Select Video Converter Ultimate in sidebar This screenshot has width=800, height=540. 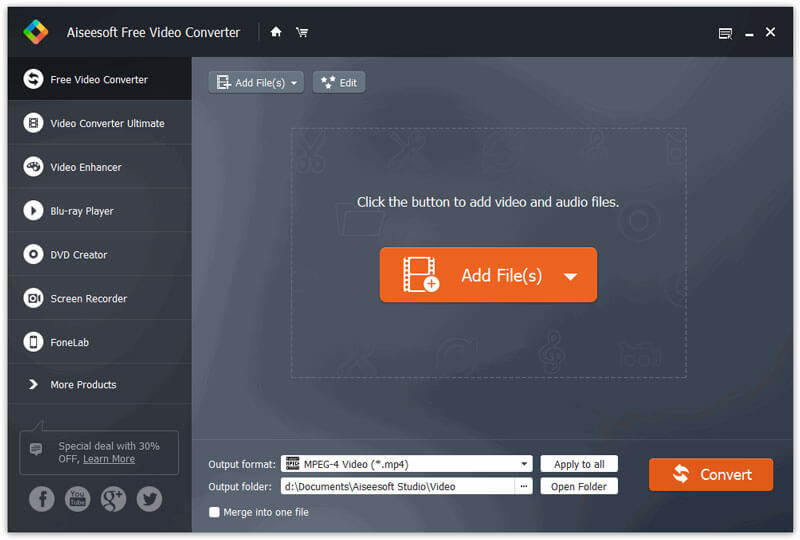[x=107, y=124]
